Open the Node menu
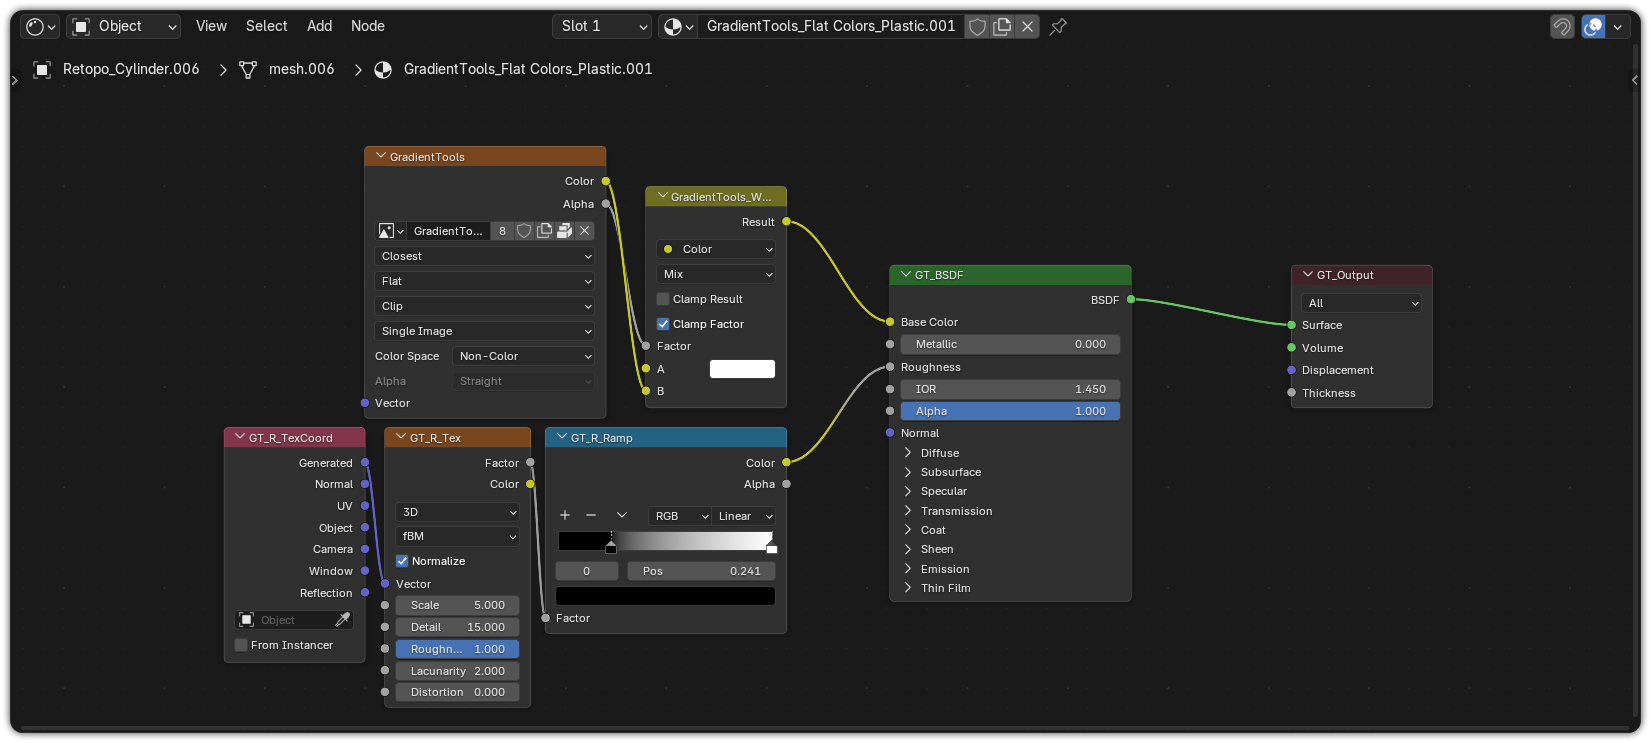This screenshot has height=743, width=1651. [x=368, y=26]
